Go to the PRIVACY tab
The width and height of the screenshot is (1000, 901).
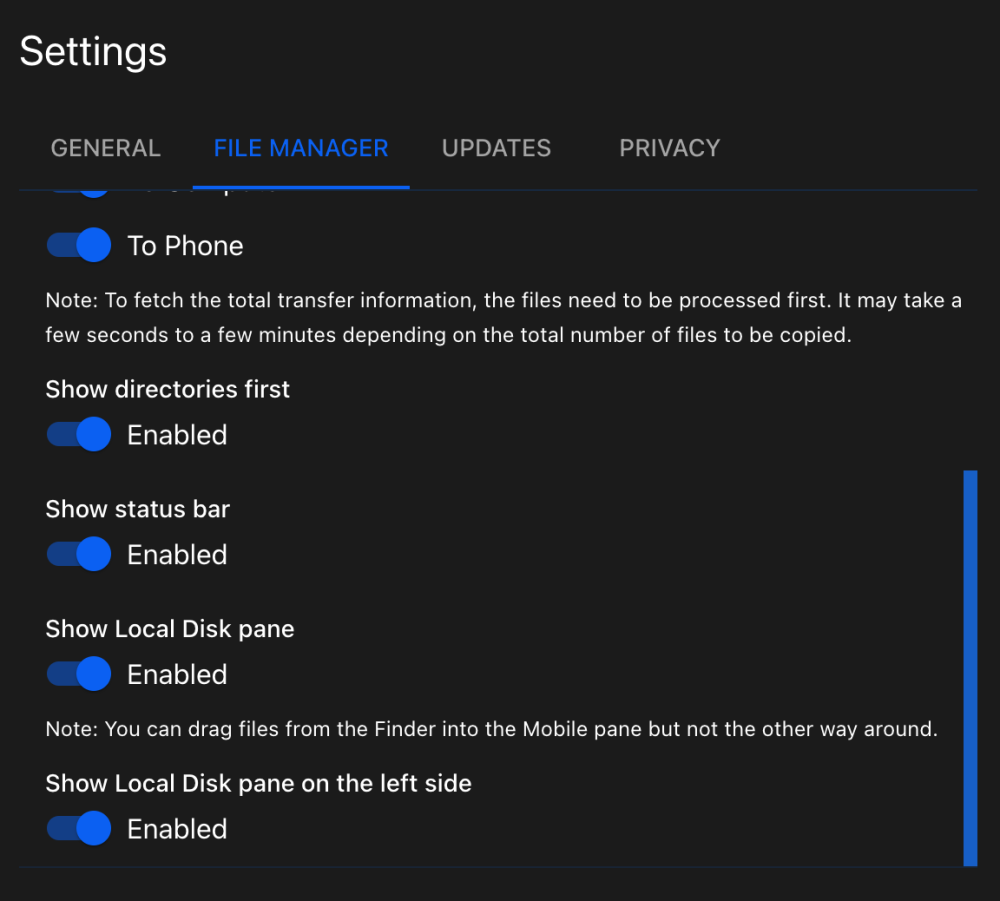pyautogui.click(x=669, y=148)
